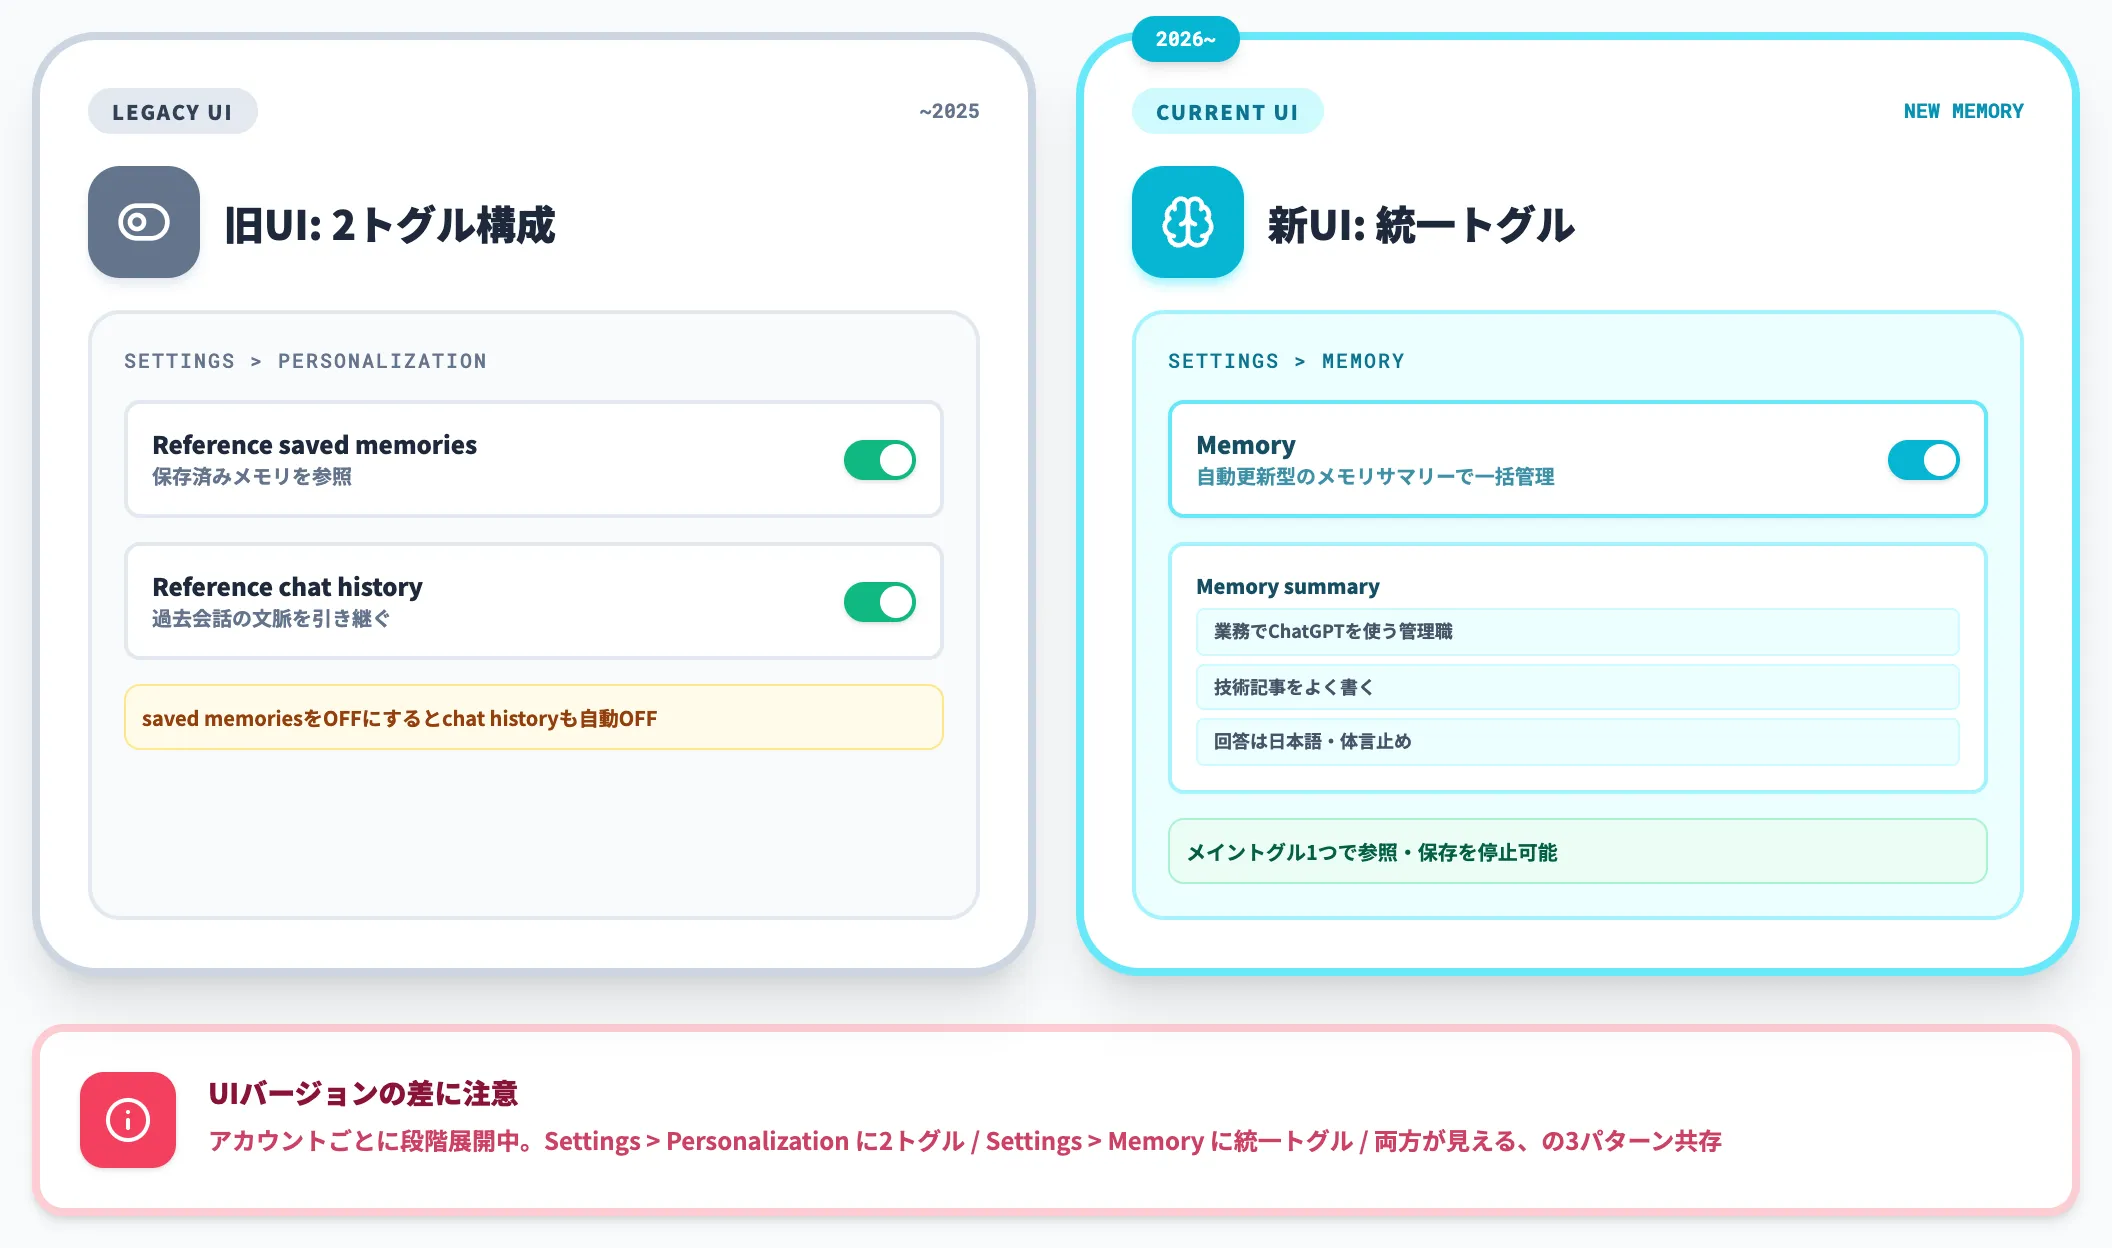The image size is (2112, 1248).
Task: Turn off the Reference chat history toggle
Action: 880,602
